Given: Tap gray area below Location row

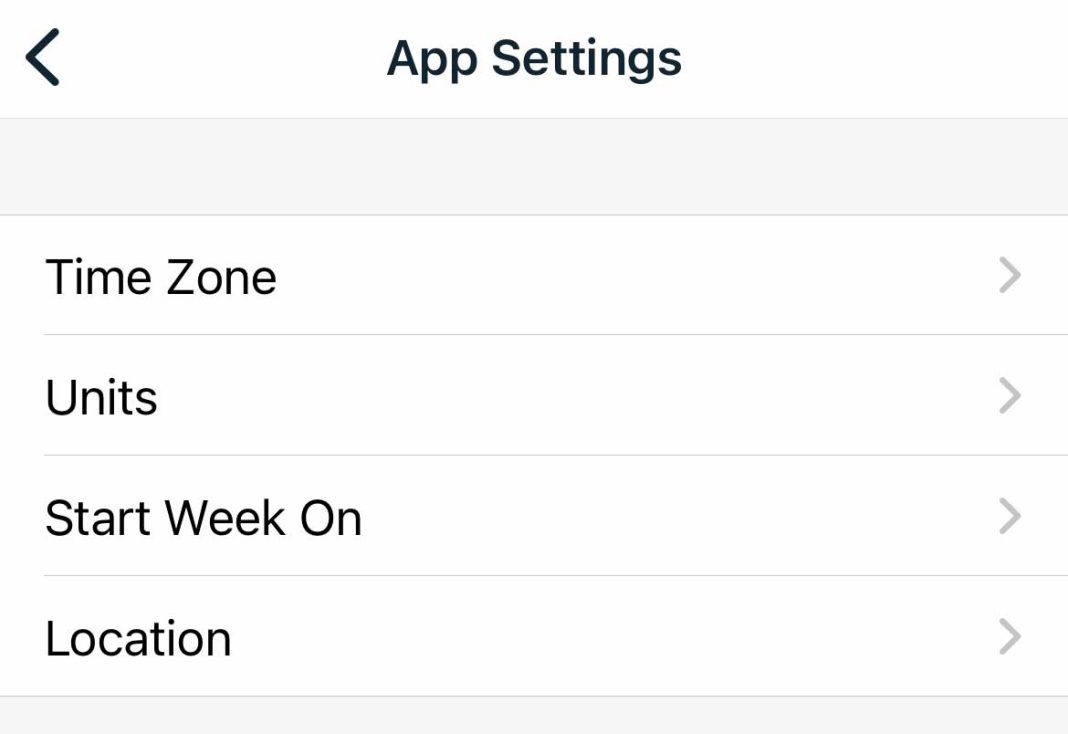Looking at the screenshot, I should pos(534,716).
